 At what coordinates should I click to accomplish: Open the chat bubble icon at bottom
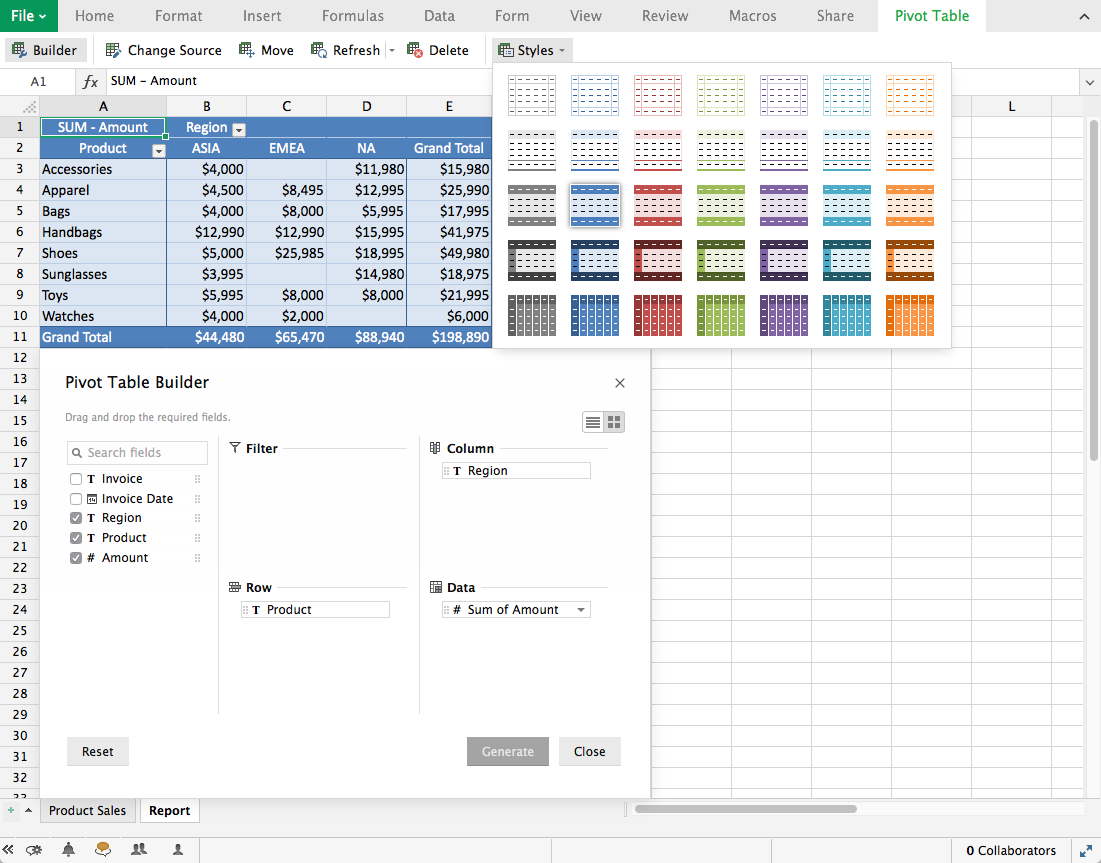pos(103,850)
